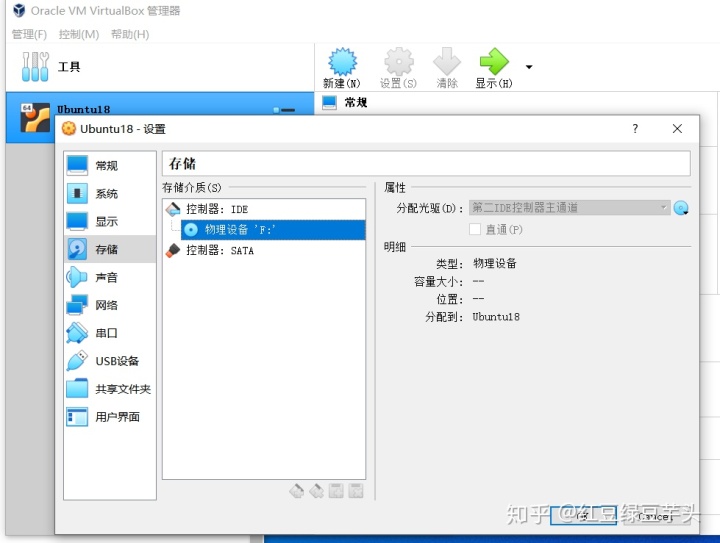The width and height of the screenshot is (720, 543).
Task: Click the help question mark in settings dialog
Action: click(635, 129)
